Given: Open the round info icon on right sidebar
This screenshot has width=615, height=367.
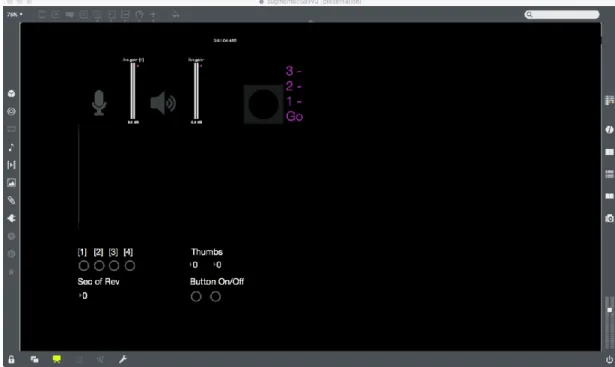Looking at the screenshot, I should pos(609,130).
